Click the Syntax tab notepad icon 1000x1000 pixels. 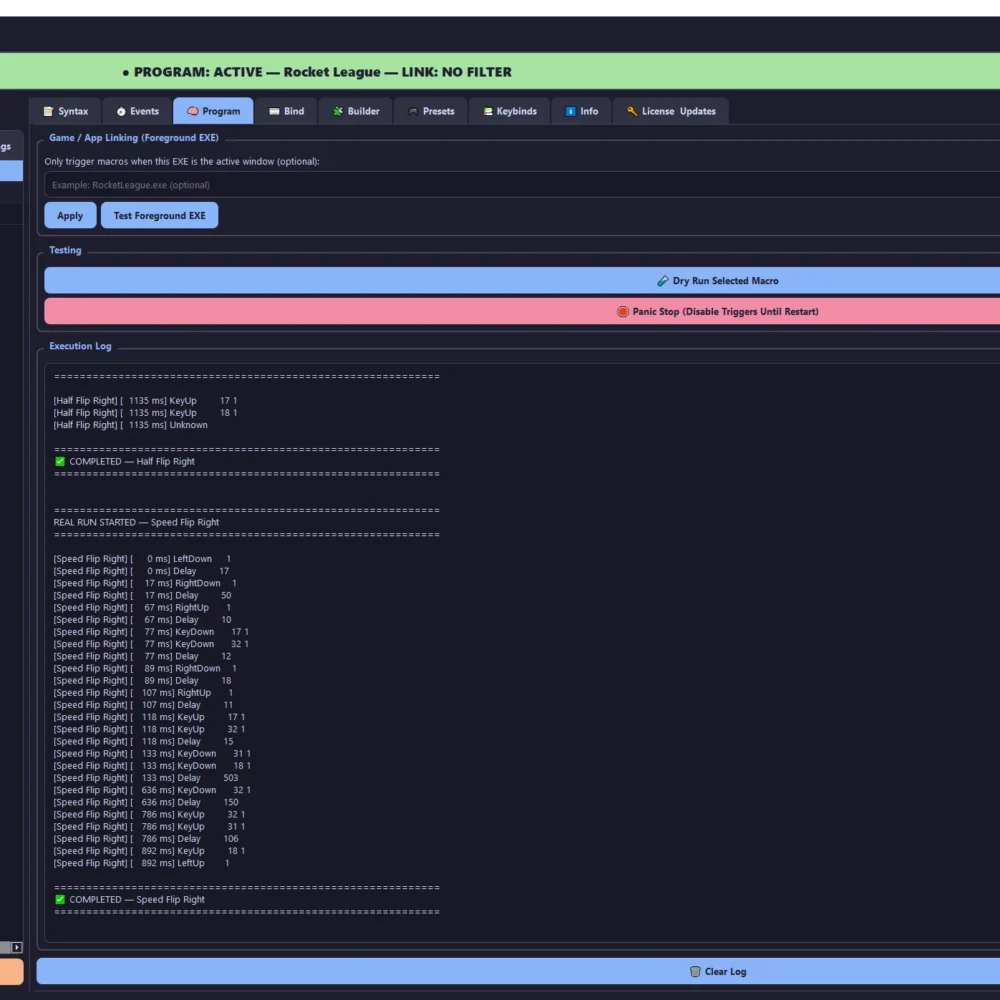(48, 111)
